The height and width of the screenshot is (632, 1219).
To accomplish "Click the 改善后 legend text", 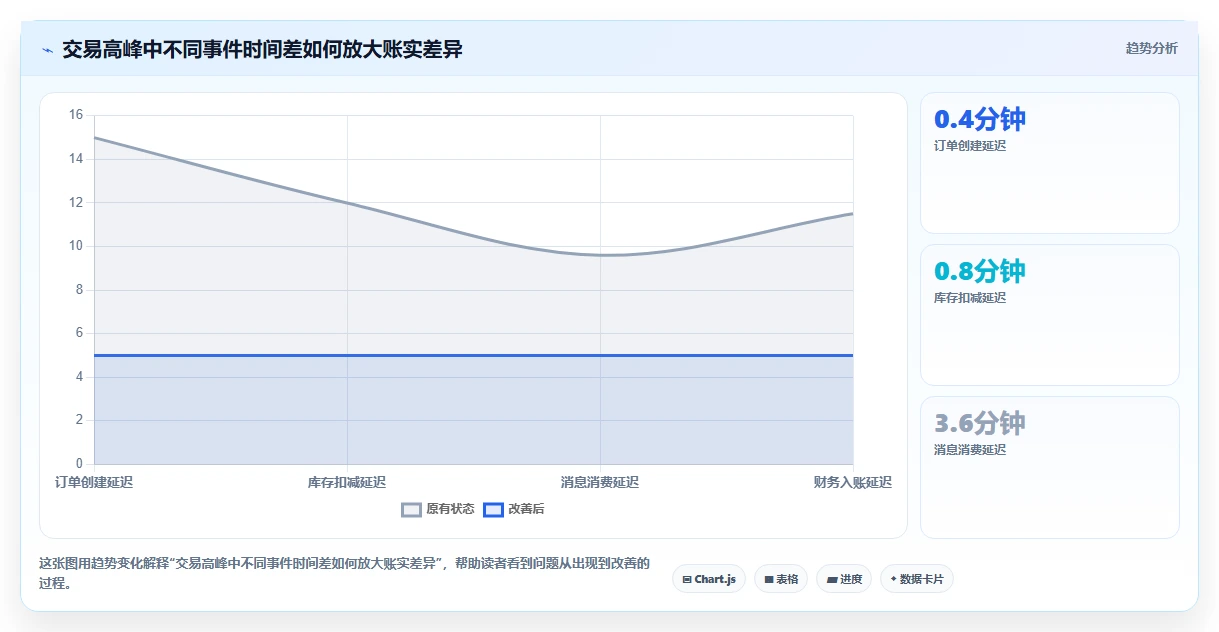I will pos(526,509).
